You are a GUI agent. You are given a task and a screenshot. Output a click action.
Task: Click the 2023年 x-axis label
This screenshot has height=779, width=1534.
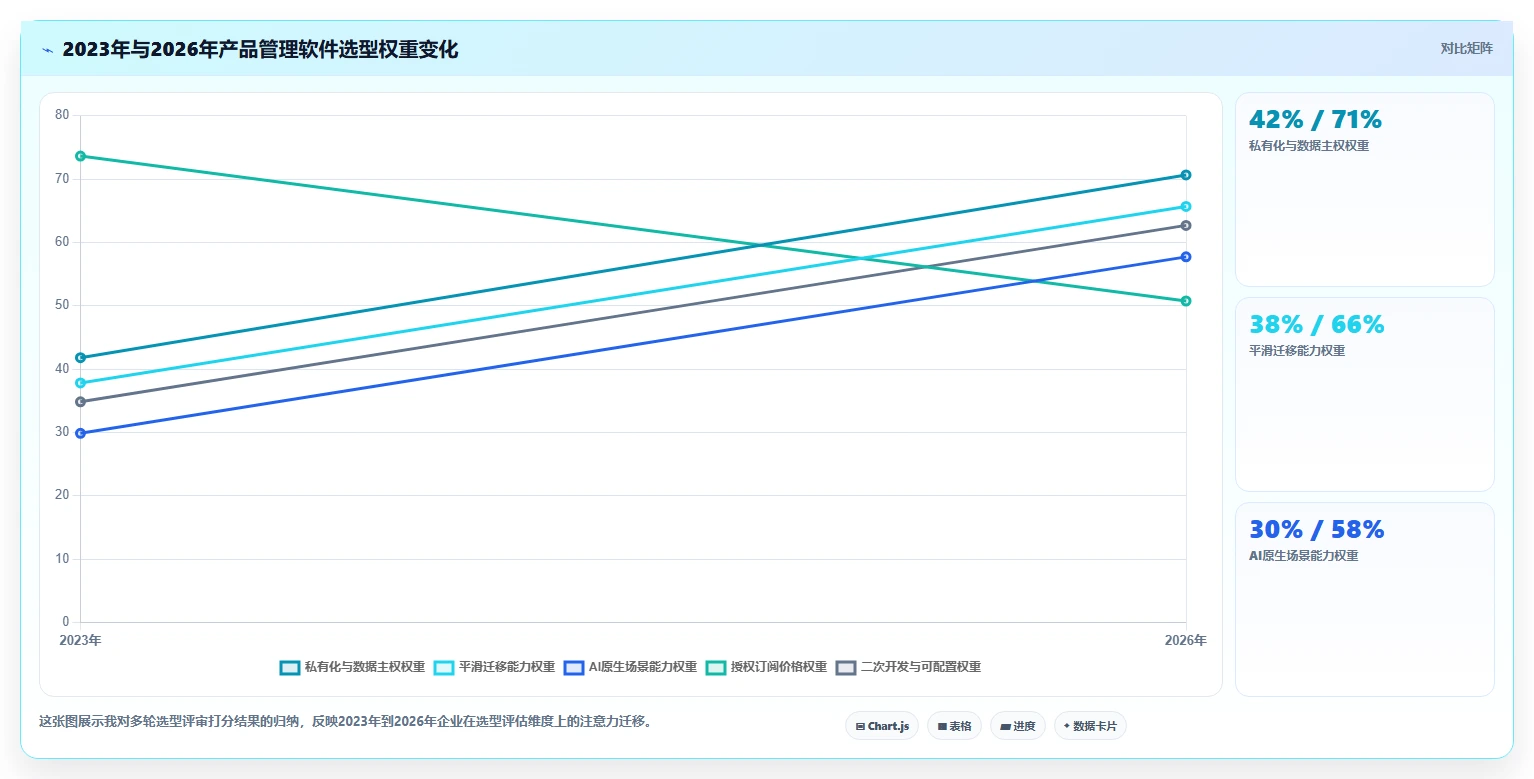coord(80,640)
